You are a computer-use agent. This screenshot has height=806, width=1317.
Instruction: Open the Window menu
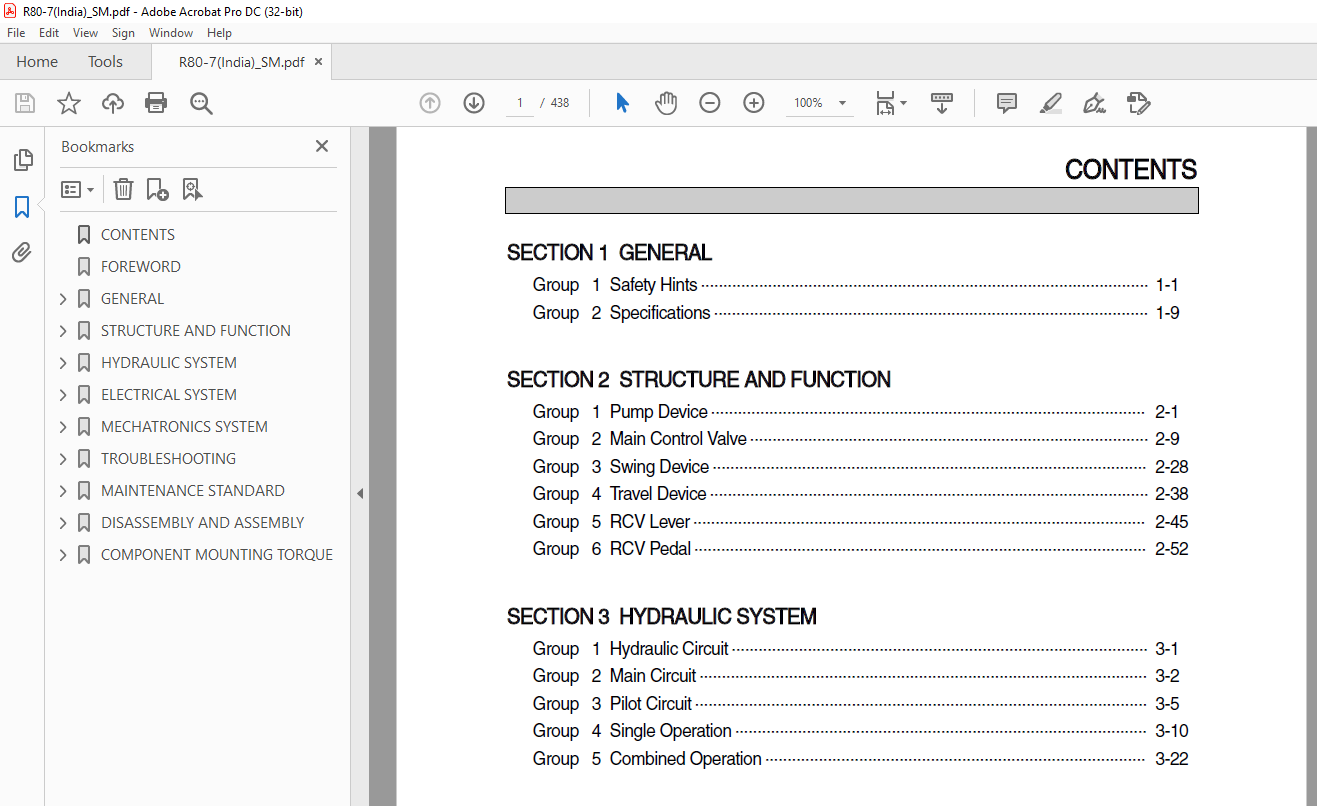171,33
